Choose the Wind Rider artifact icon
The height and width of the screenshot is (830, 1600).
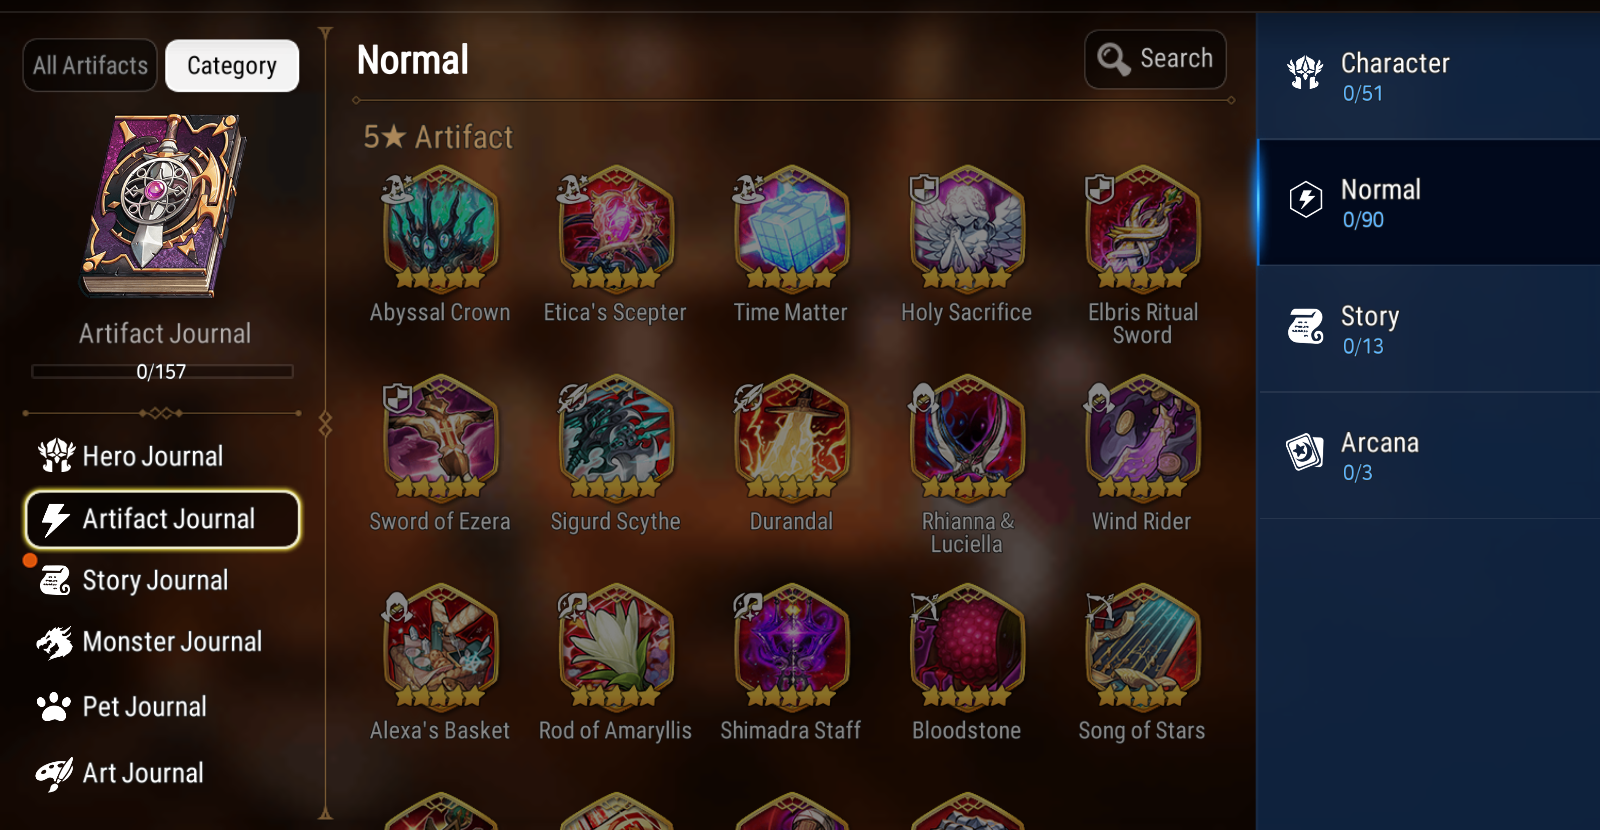(x=1142, y=438)
